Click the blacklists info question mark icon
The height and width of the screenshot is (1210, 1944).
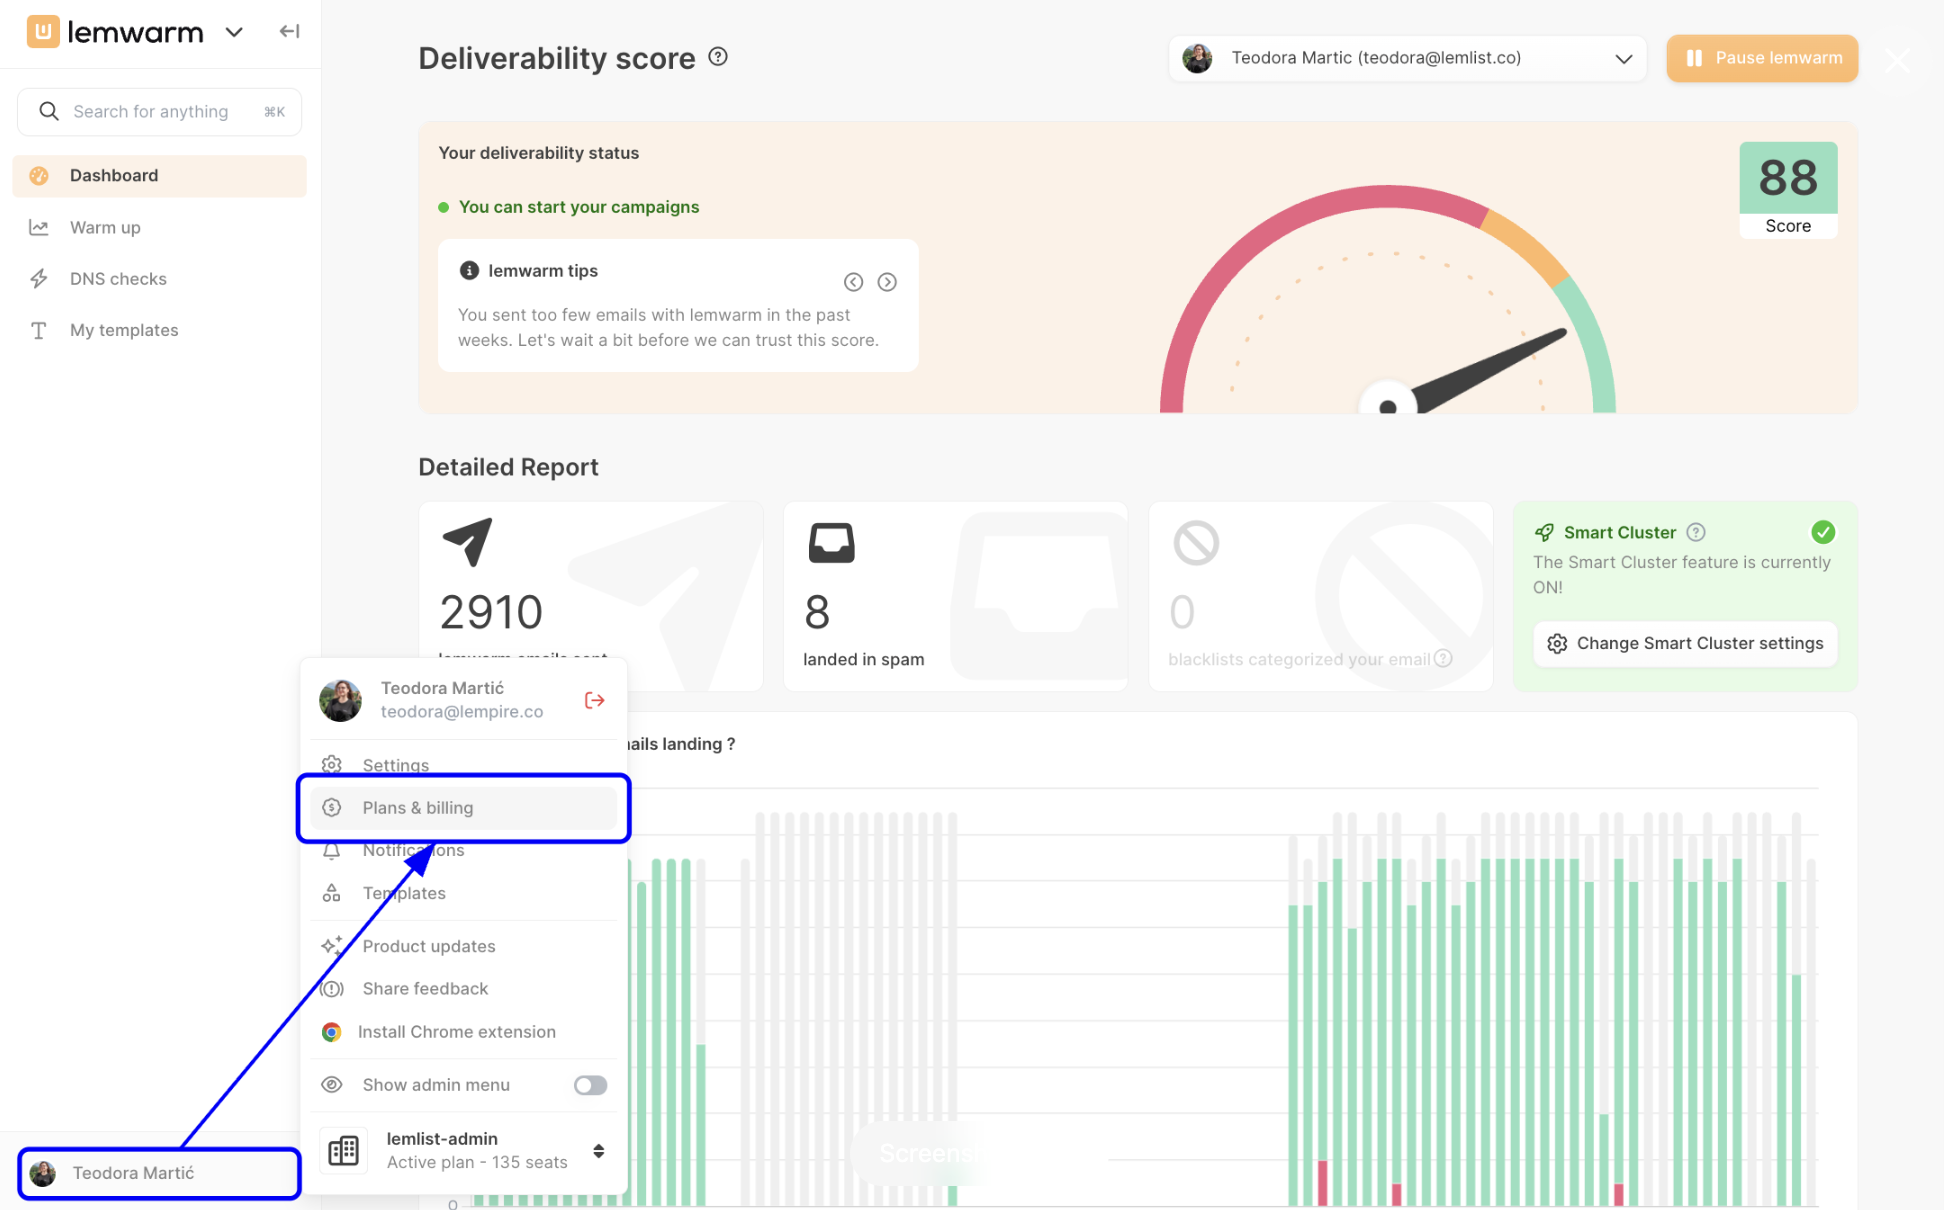pyautogui.click(x=1443, y=658)
